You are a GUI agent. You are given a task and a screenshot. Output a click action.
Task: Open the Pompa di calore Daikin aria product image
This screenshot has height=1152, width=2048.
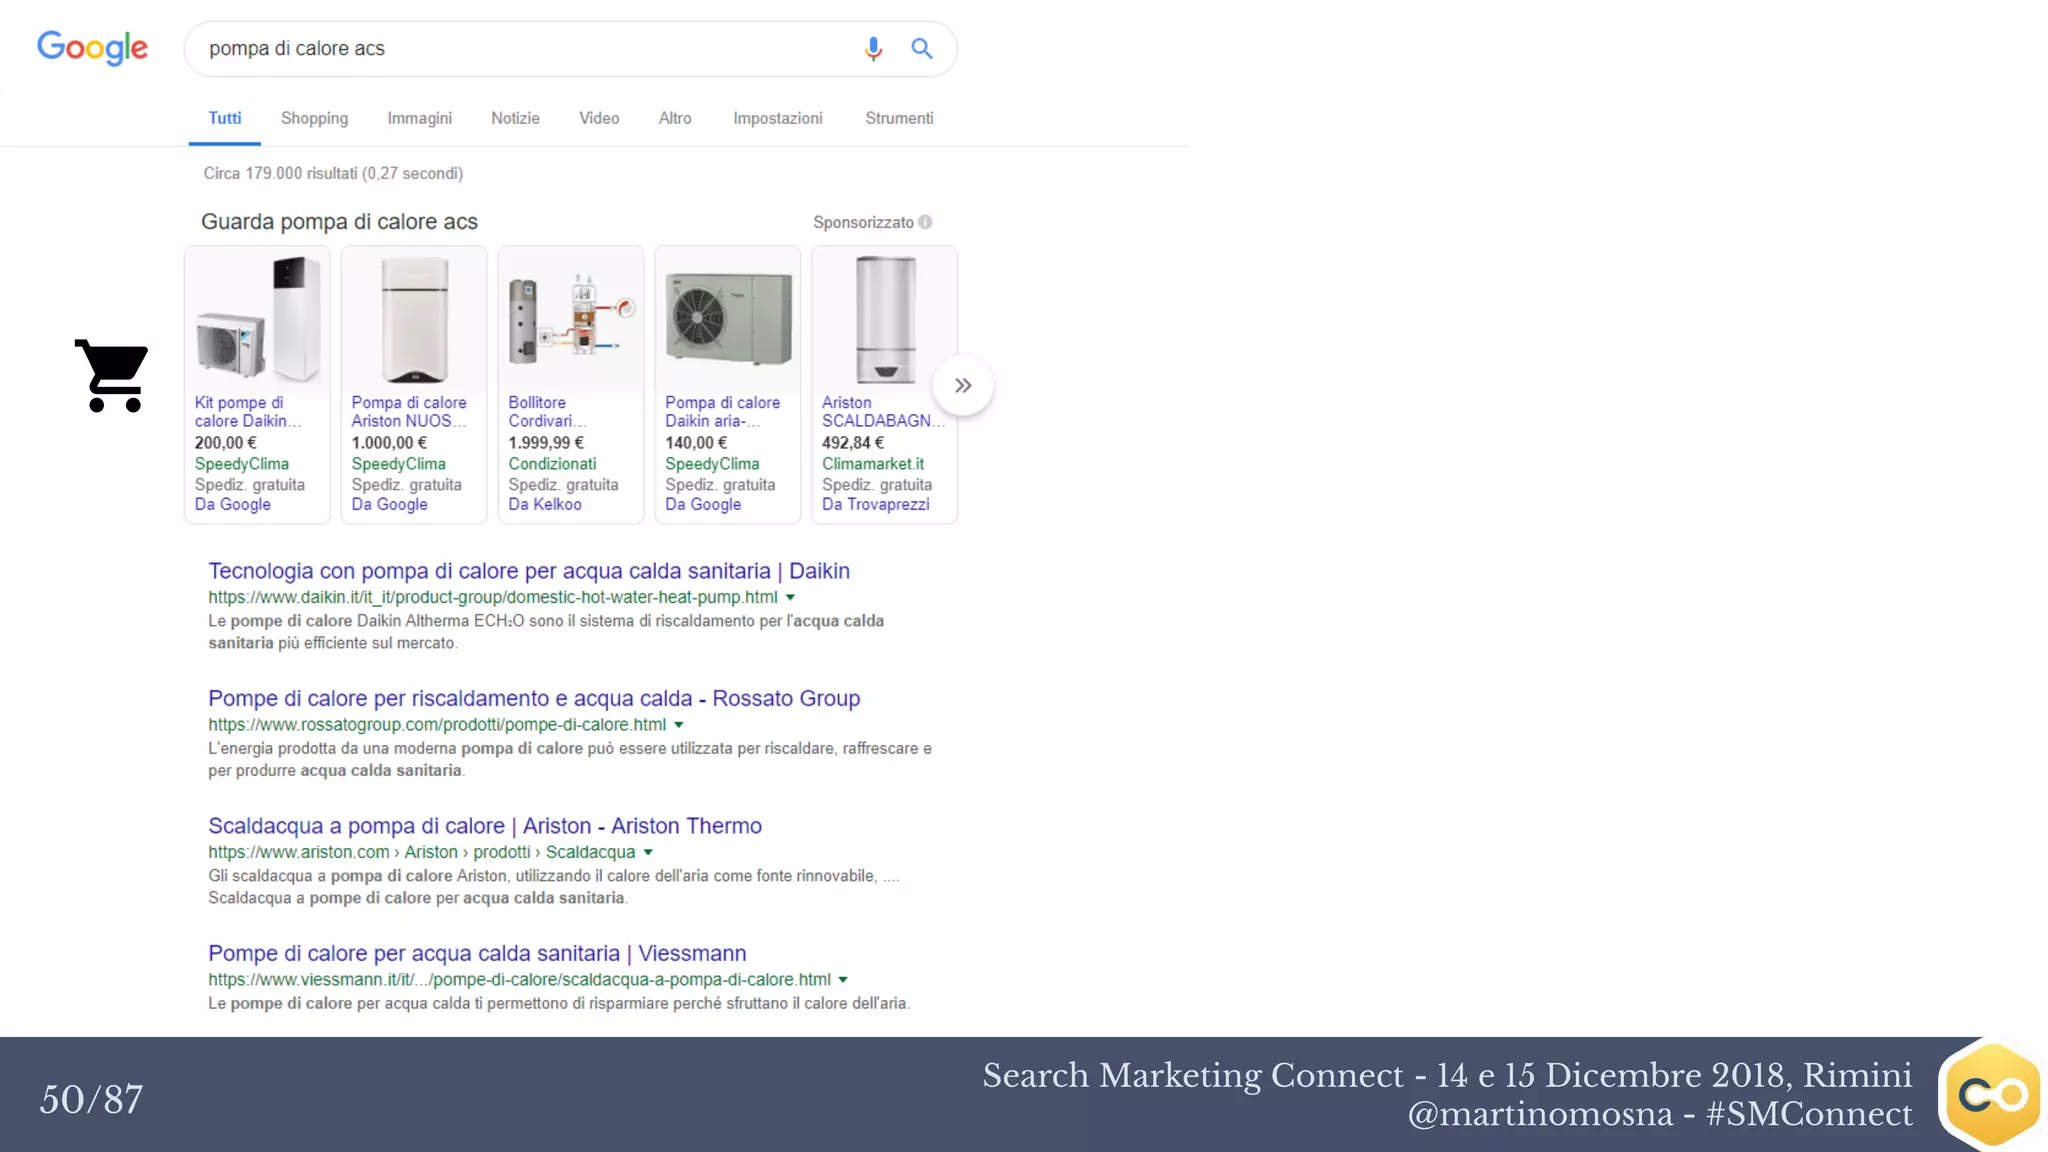click(728, 319)
